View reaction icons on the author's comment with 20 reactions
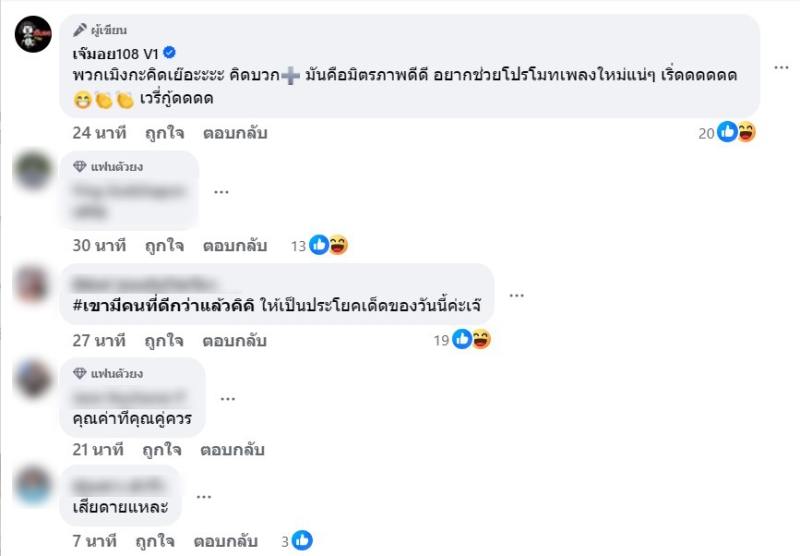The image size is (800, 556). click(x=736, y=132)
